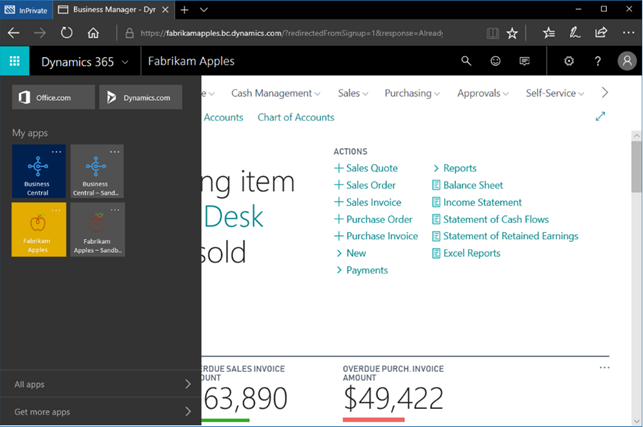The height and width of the screenshot is (427, 643).
Task: Expand the Payments actions group
Action: [362, 270]
